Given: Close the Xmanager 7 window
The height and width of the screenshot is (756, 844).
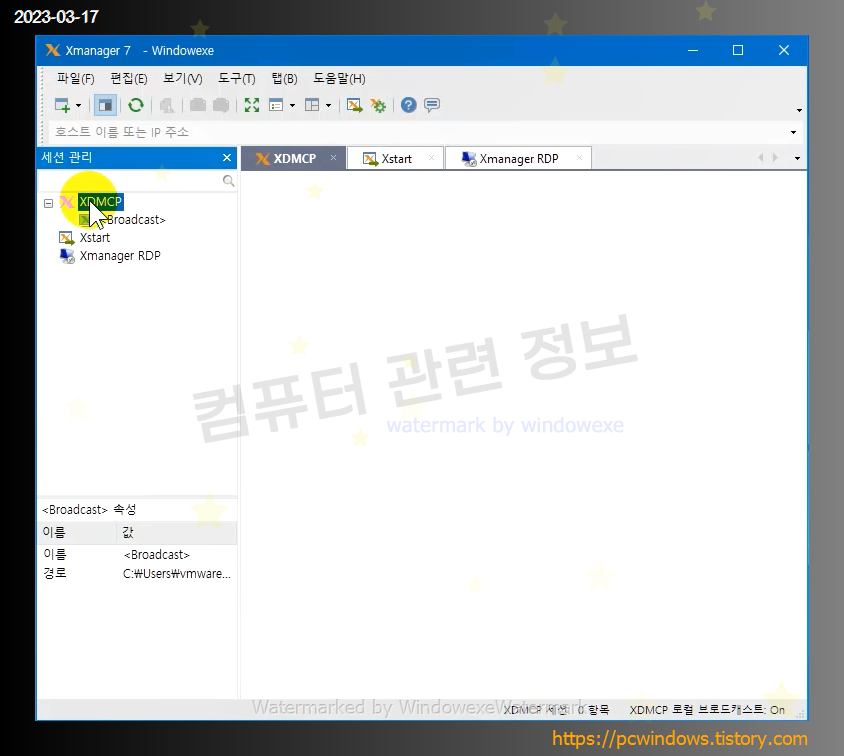Looking at the screenshot, I should (x=784, y=51).
